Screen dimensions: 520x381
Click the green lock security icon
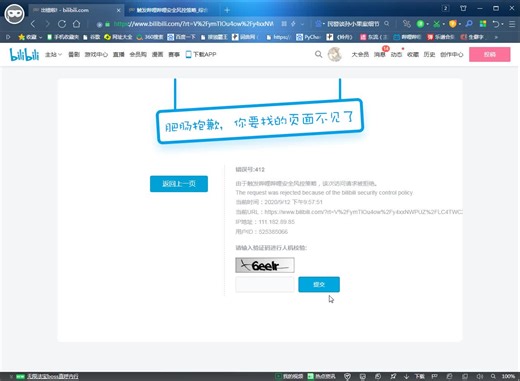(x=107, y=24)
